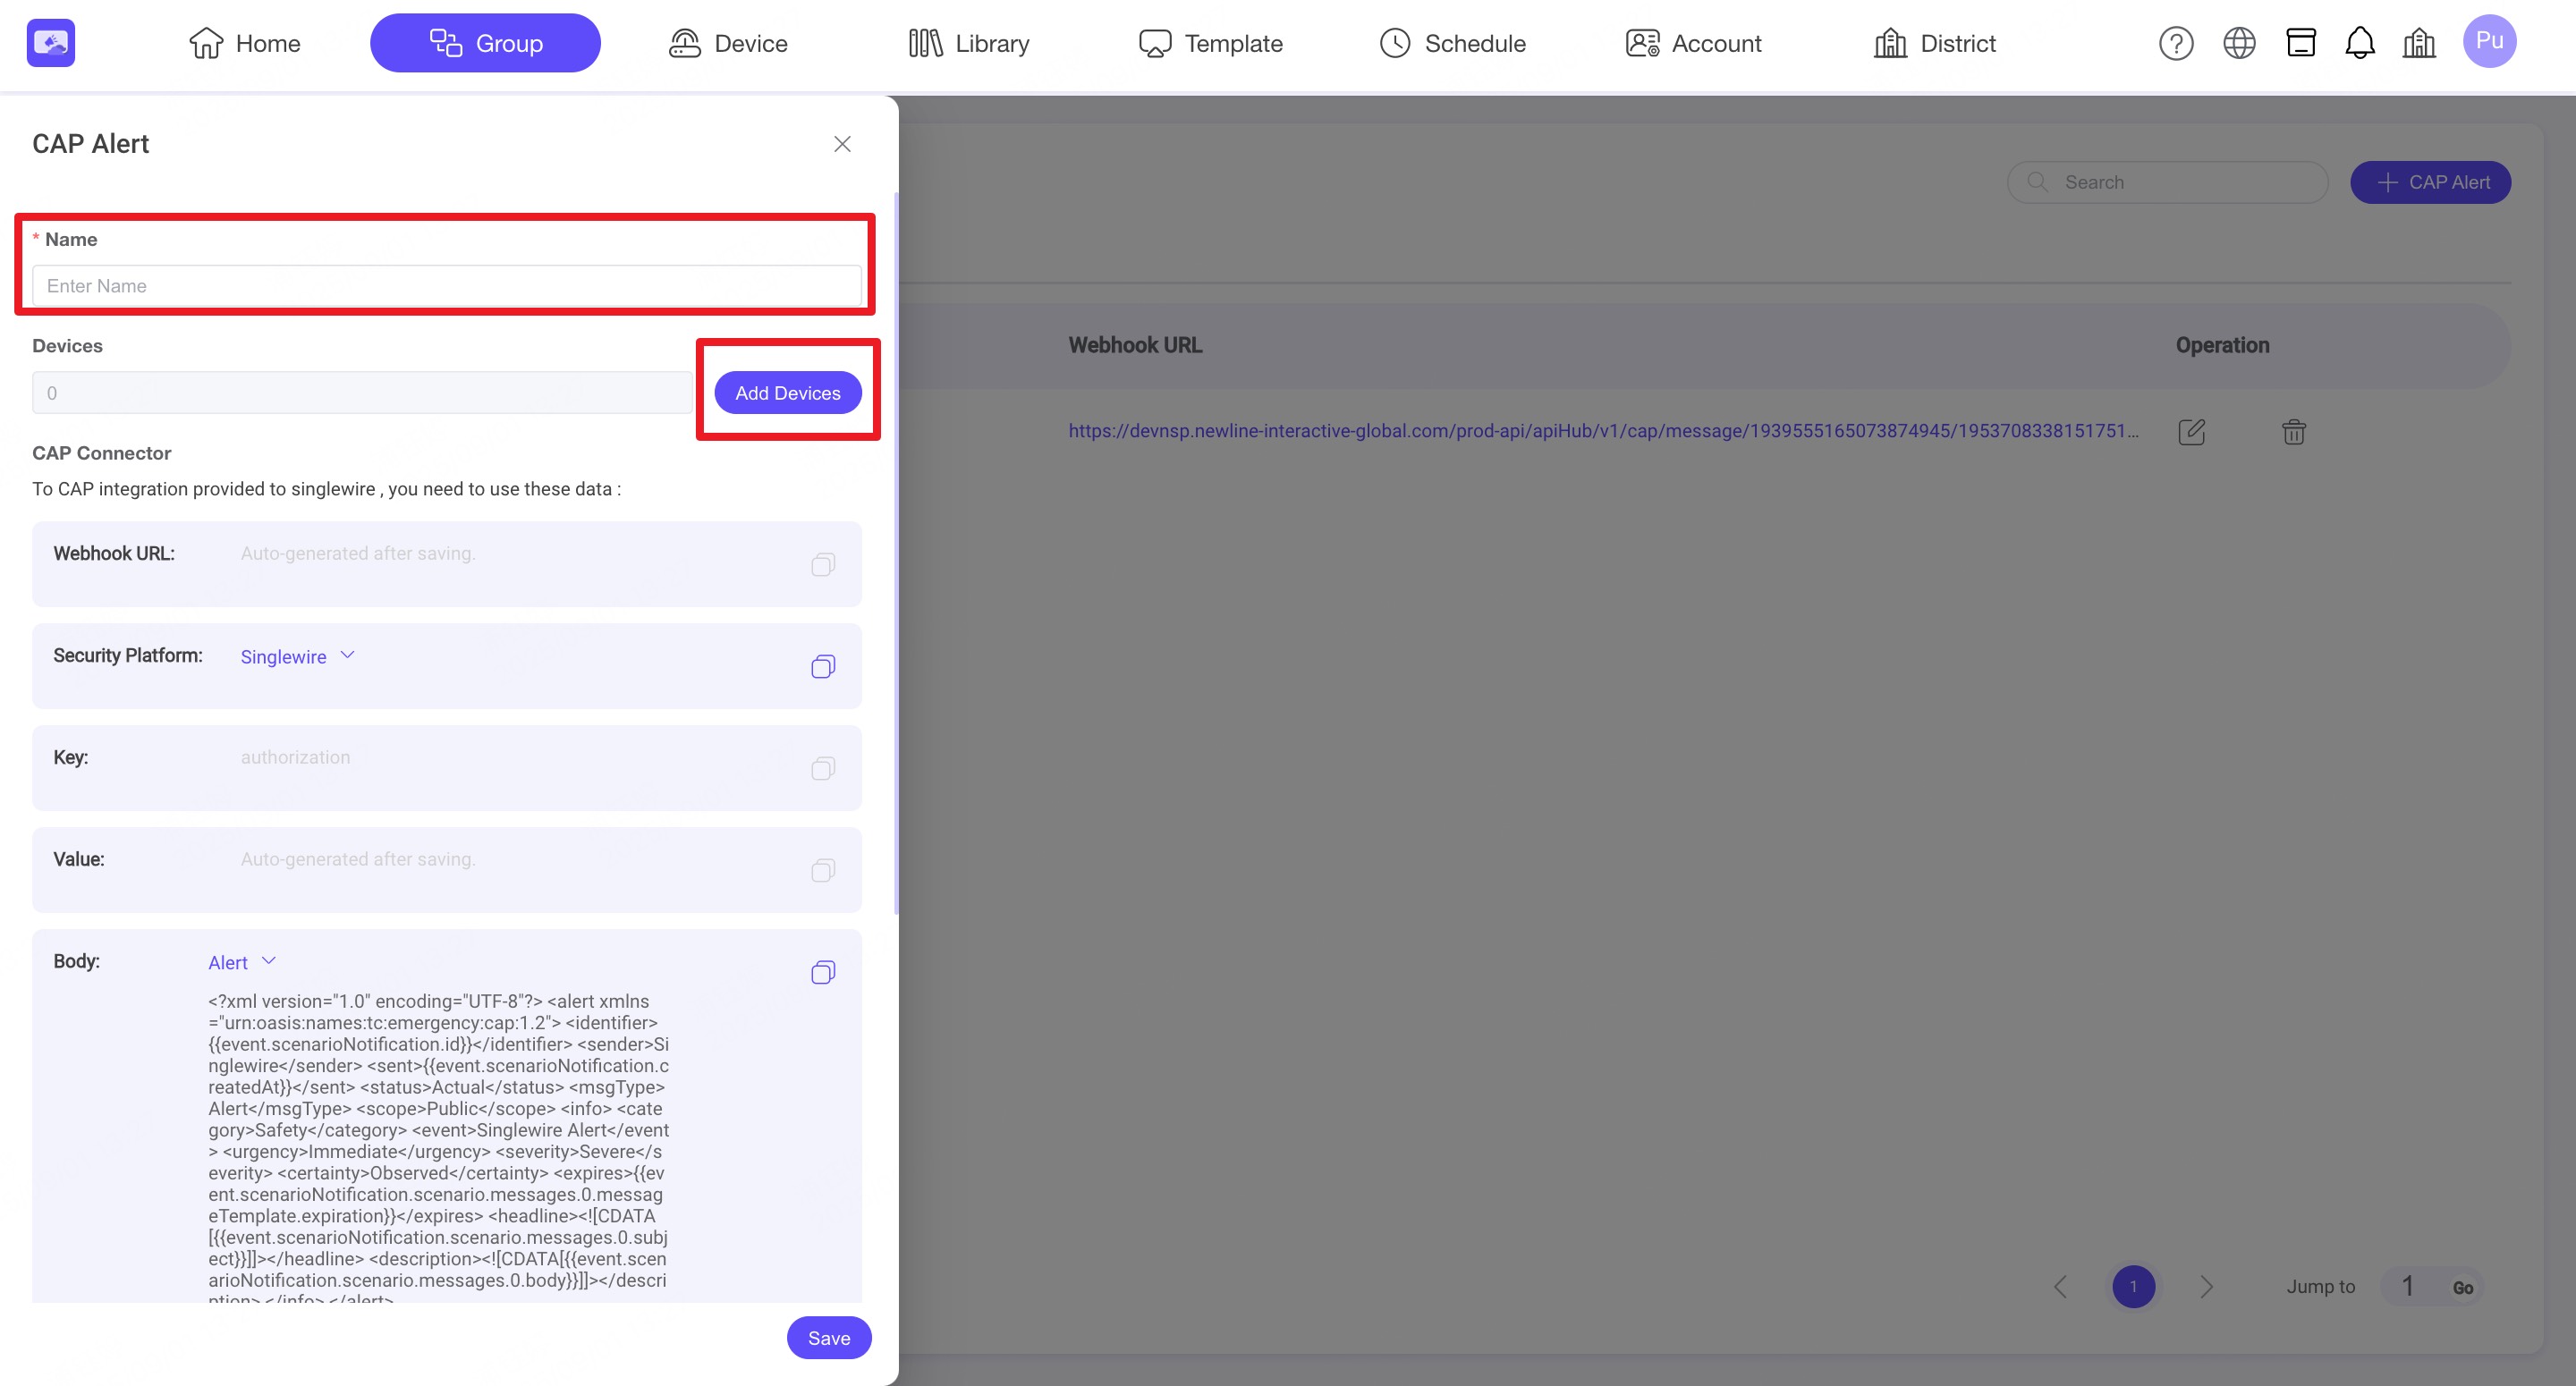Edit the webhook entry with pencil icon
Image resolution: width=2576 pixels, height=1386 pixels.
click(x=2191, y=432)
